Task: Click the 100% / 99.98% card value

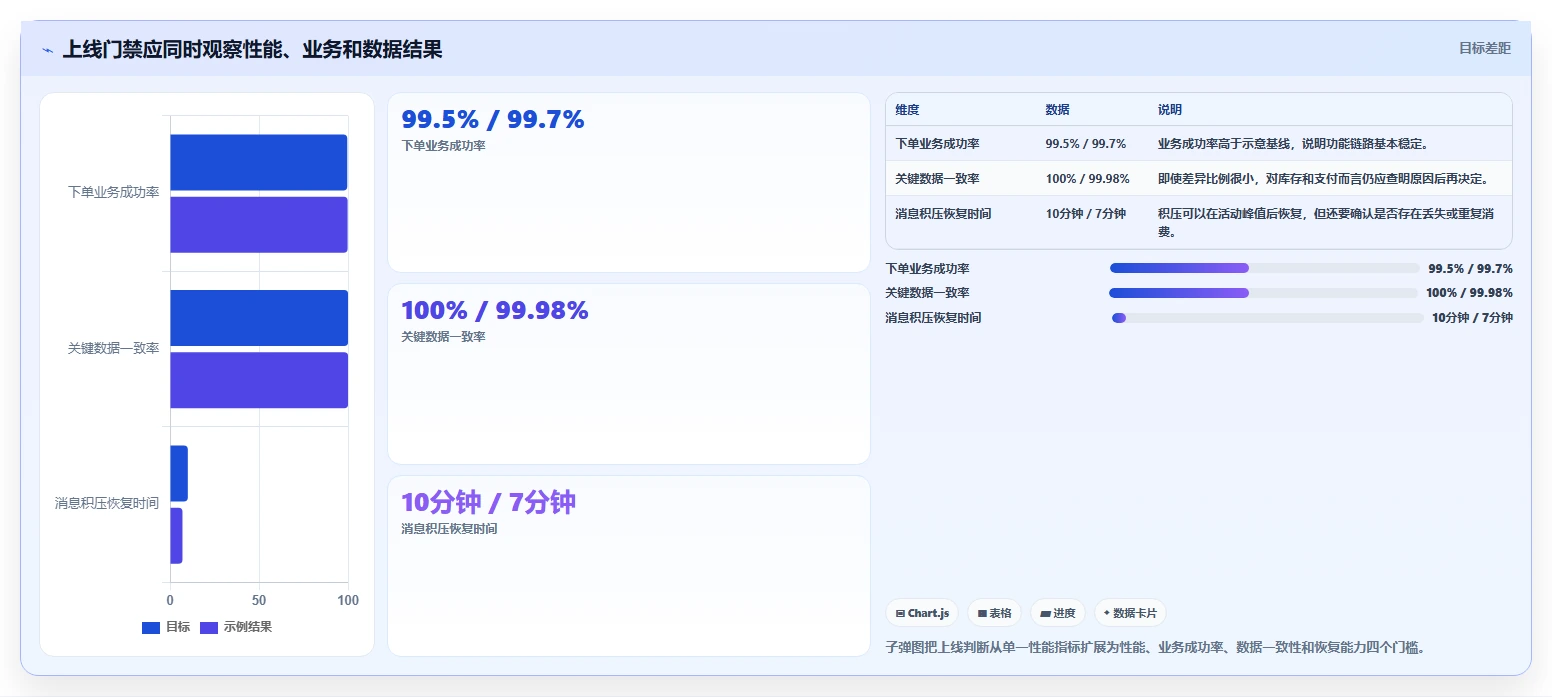Action: click(495, 311)
